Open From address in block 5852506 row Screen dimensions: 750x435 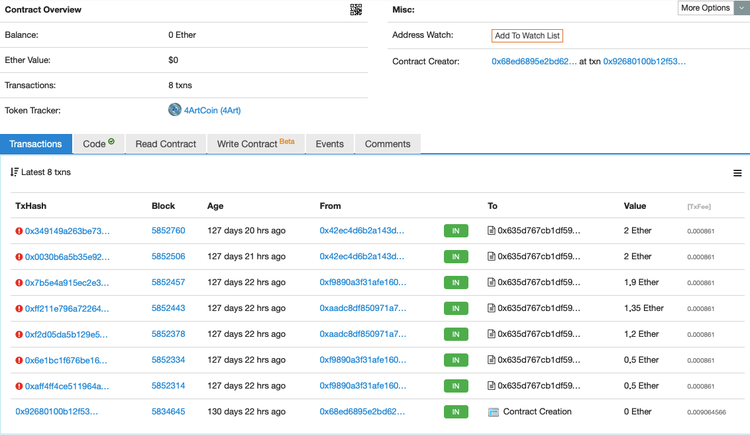[362, 257]
